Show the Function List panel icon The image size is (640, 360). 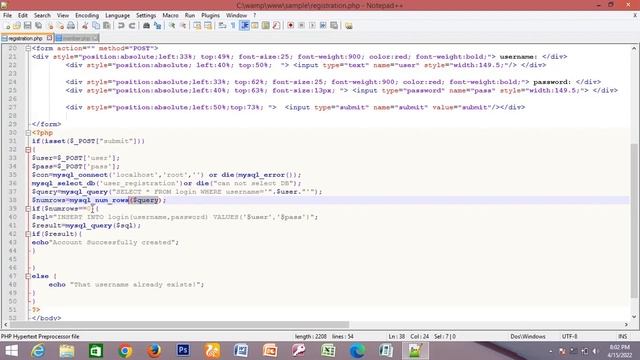point(276,26)
